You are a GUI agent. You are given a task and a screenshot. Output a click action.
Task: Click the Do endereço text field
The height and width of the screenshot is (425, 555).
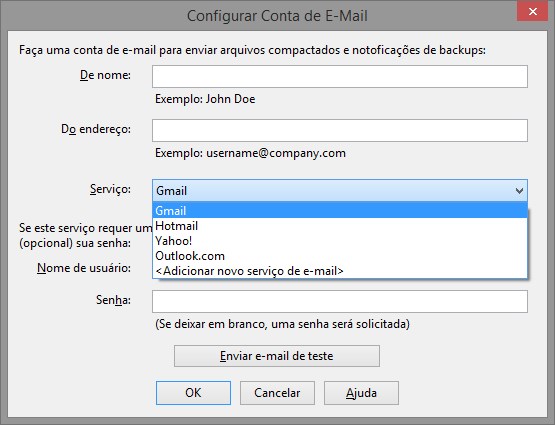tap(340, 131)
